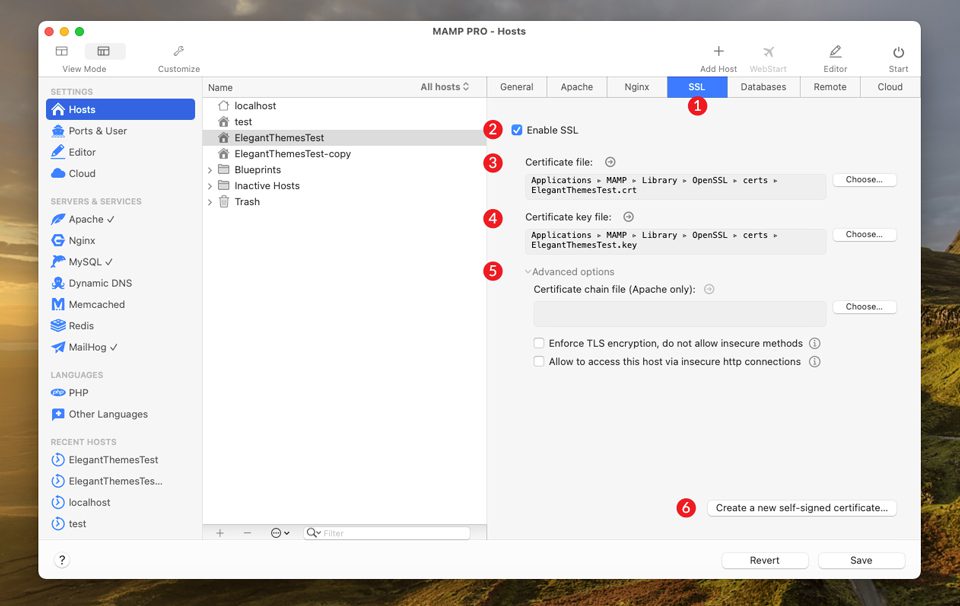Viewport: 960px width, 606px height.
Task: Click the Add Host plus icon
Action: pos(718,50)
